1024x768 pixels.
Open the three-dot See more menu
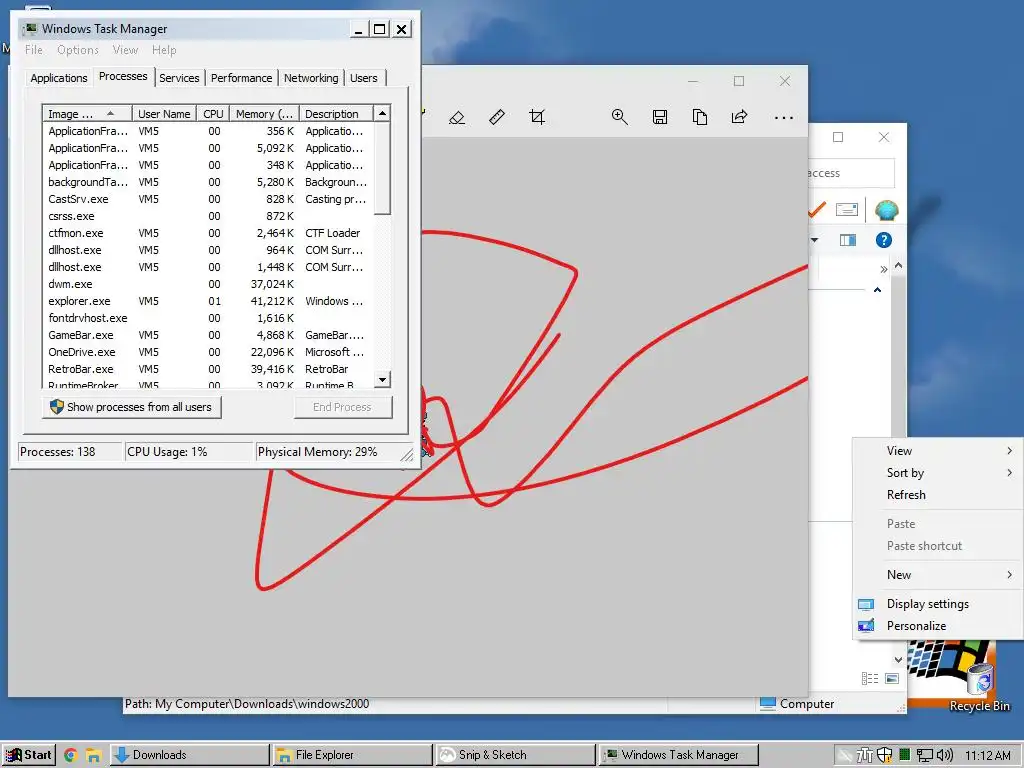(x=784, y=118)
